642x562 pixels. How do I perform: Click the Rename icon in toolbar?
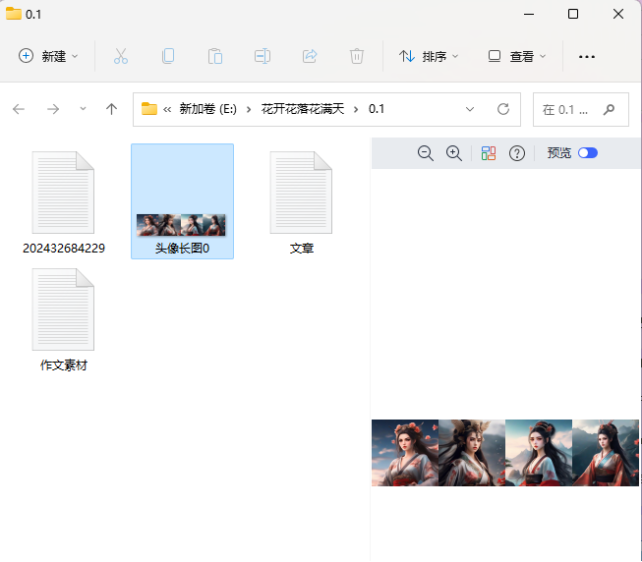262,56
